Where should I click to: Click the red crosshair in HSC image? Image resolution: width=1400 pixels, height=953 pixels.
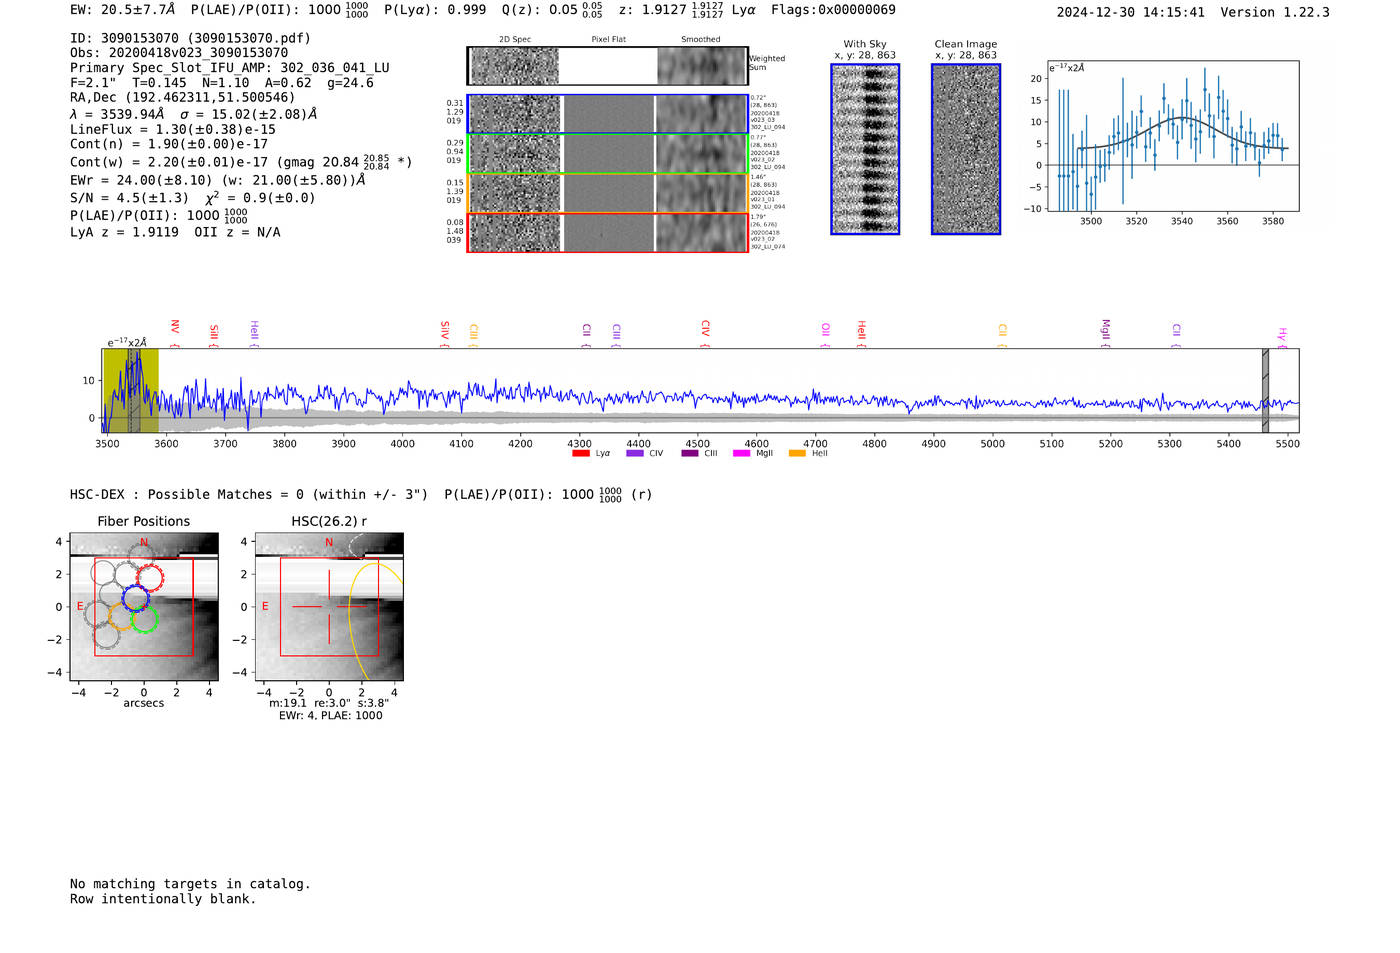click(329, 606)
